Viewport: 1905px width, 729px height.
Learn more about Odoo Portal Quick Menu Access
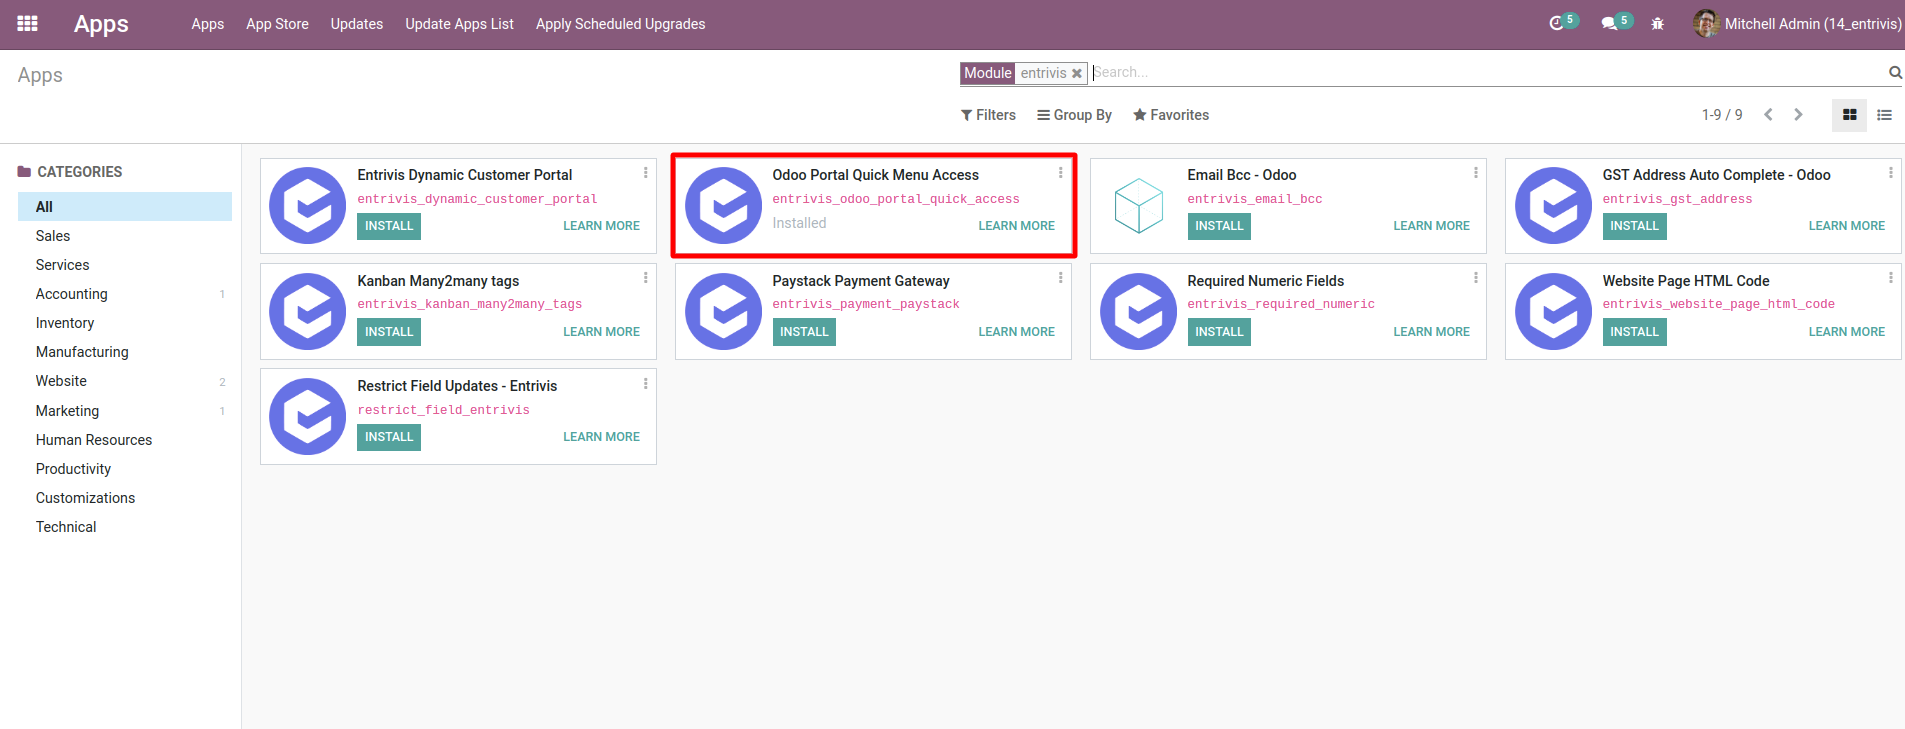click(x=1016, y=226)
